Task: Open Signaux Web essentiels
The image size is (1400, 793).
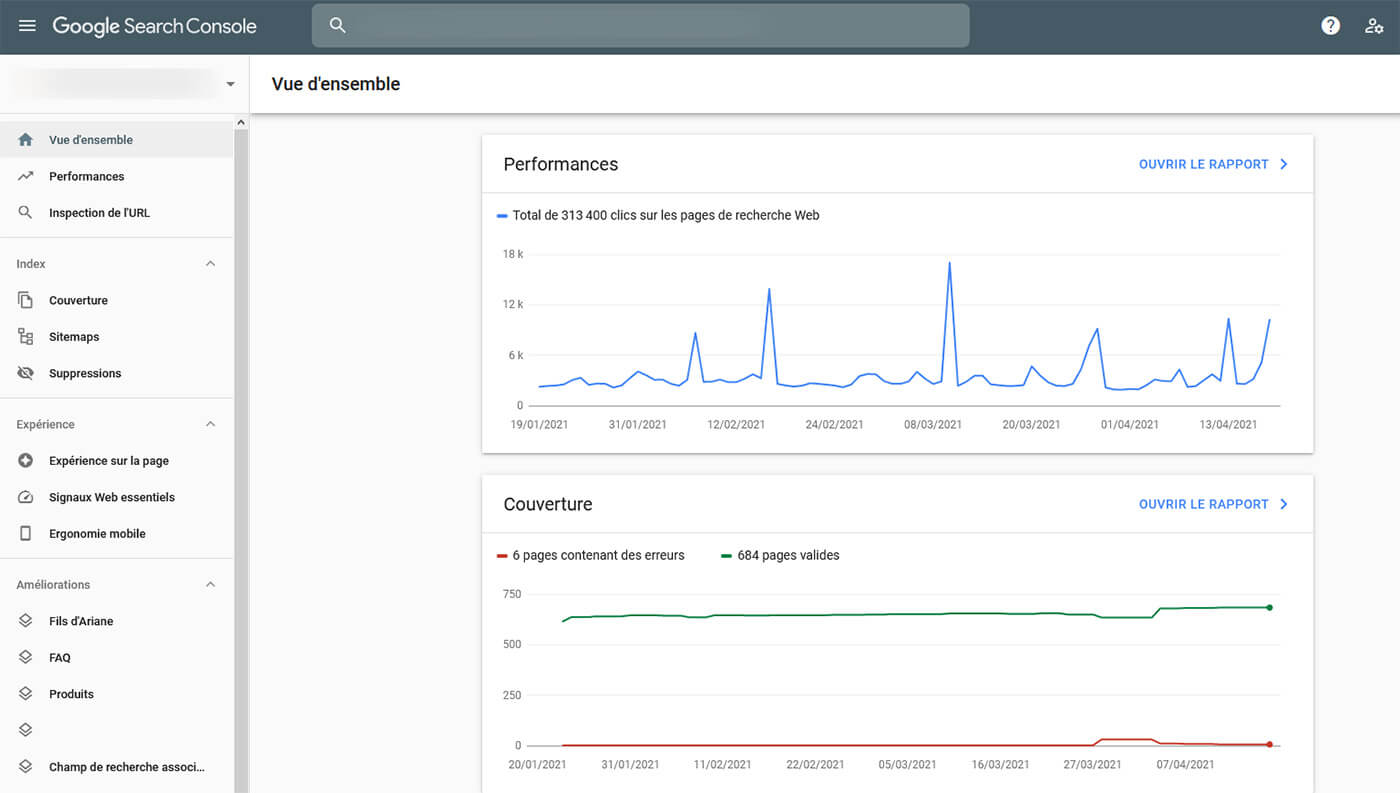Action: tap(116, 497)
